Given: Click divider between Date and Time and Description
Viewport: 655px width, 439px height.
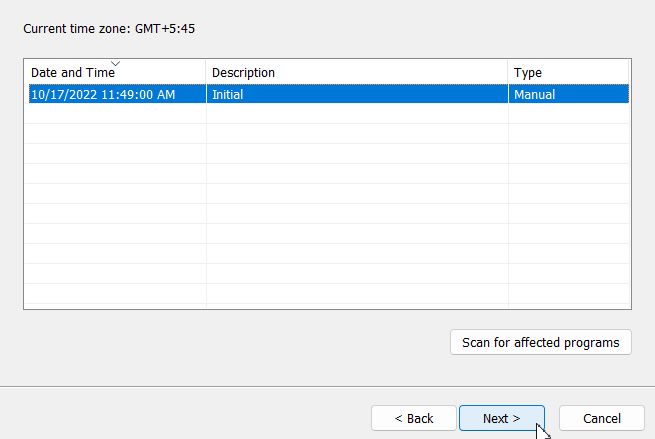Looking at the screenshot, I should [x=206, y=72].
